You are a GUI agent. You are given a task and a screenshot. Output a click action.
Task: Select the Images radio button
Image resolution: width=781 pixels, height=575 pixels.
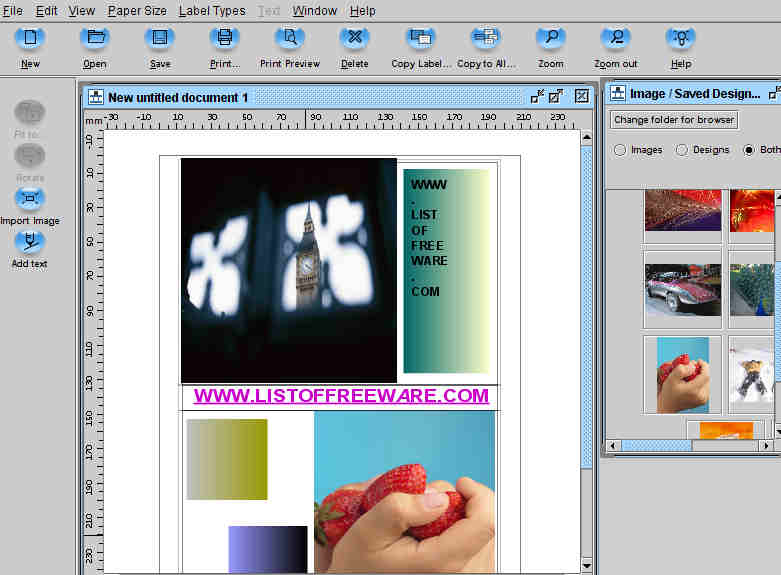pyautogui.click(x=620, y=149)
